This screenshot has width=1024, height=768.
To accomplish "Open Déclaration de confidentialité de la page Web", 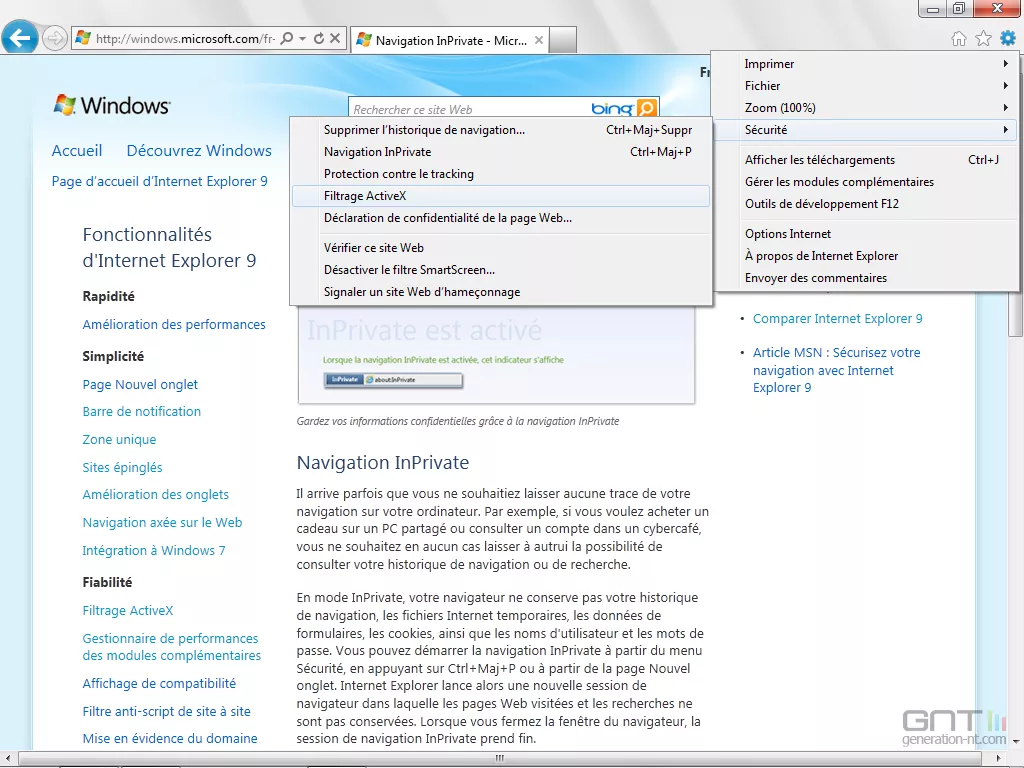I will click(501, 218).
